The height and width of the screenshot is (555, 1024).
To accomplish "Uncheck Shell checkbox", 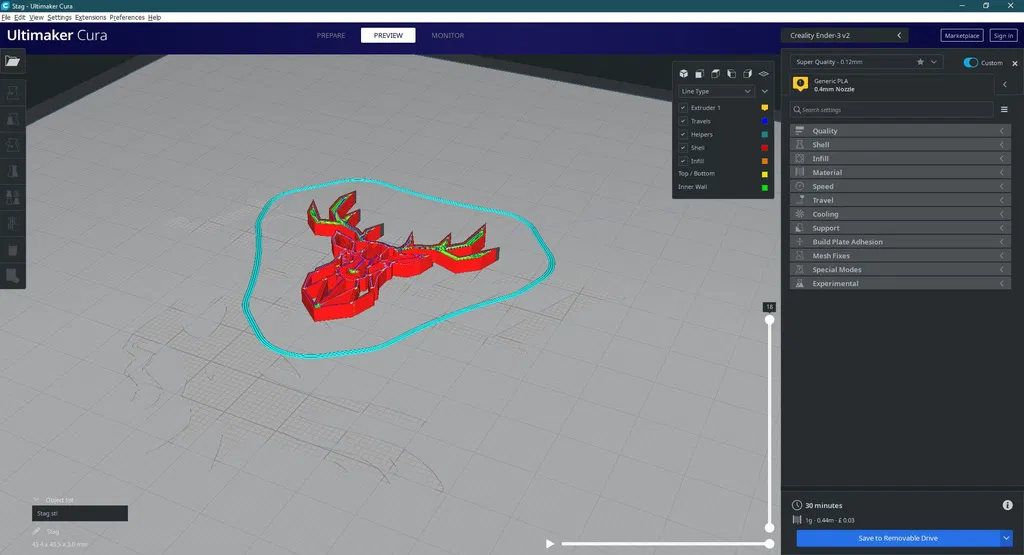I will click(683, 148).
